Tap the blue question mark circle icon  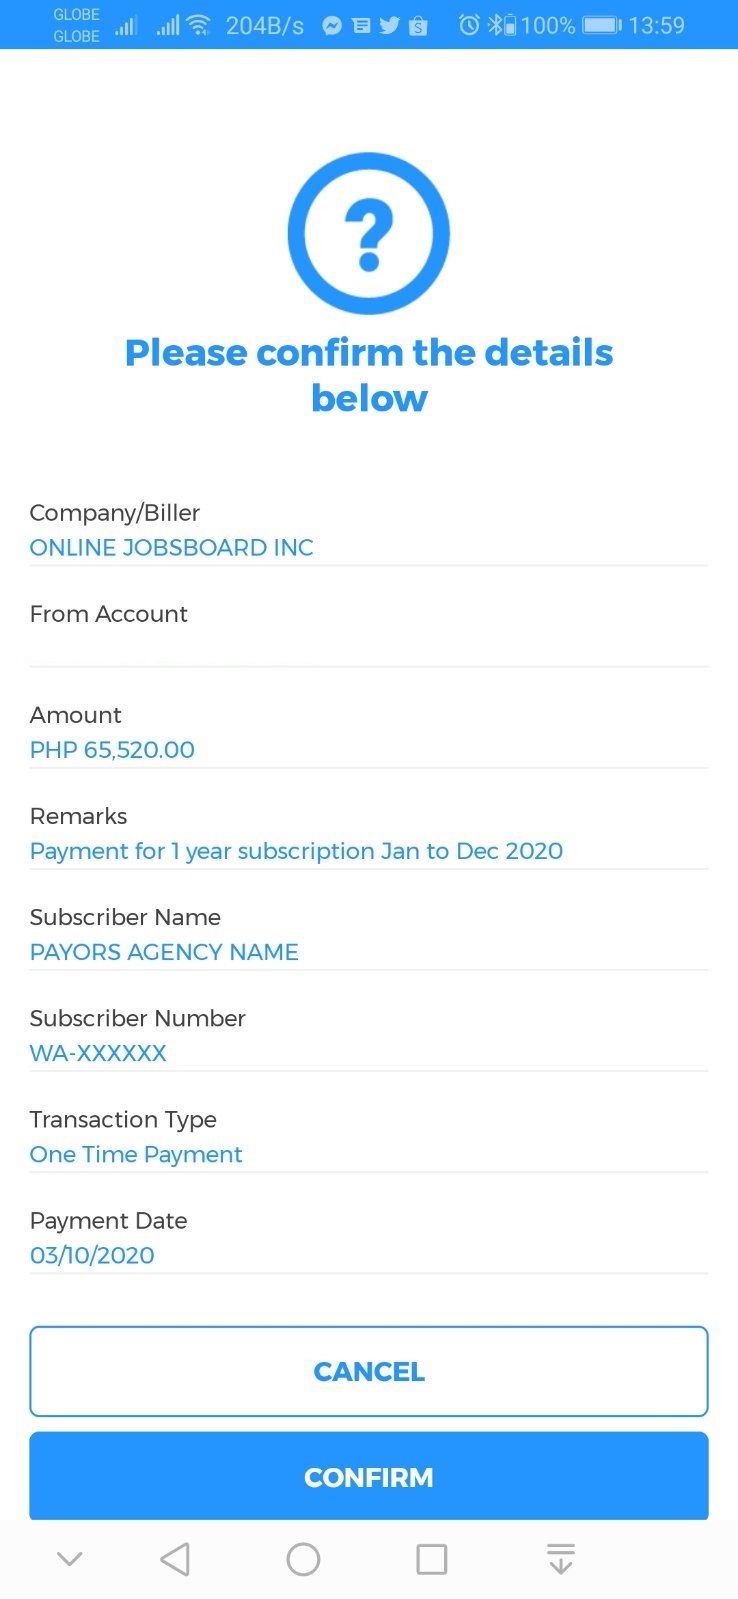[x=369, y=231]
